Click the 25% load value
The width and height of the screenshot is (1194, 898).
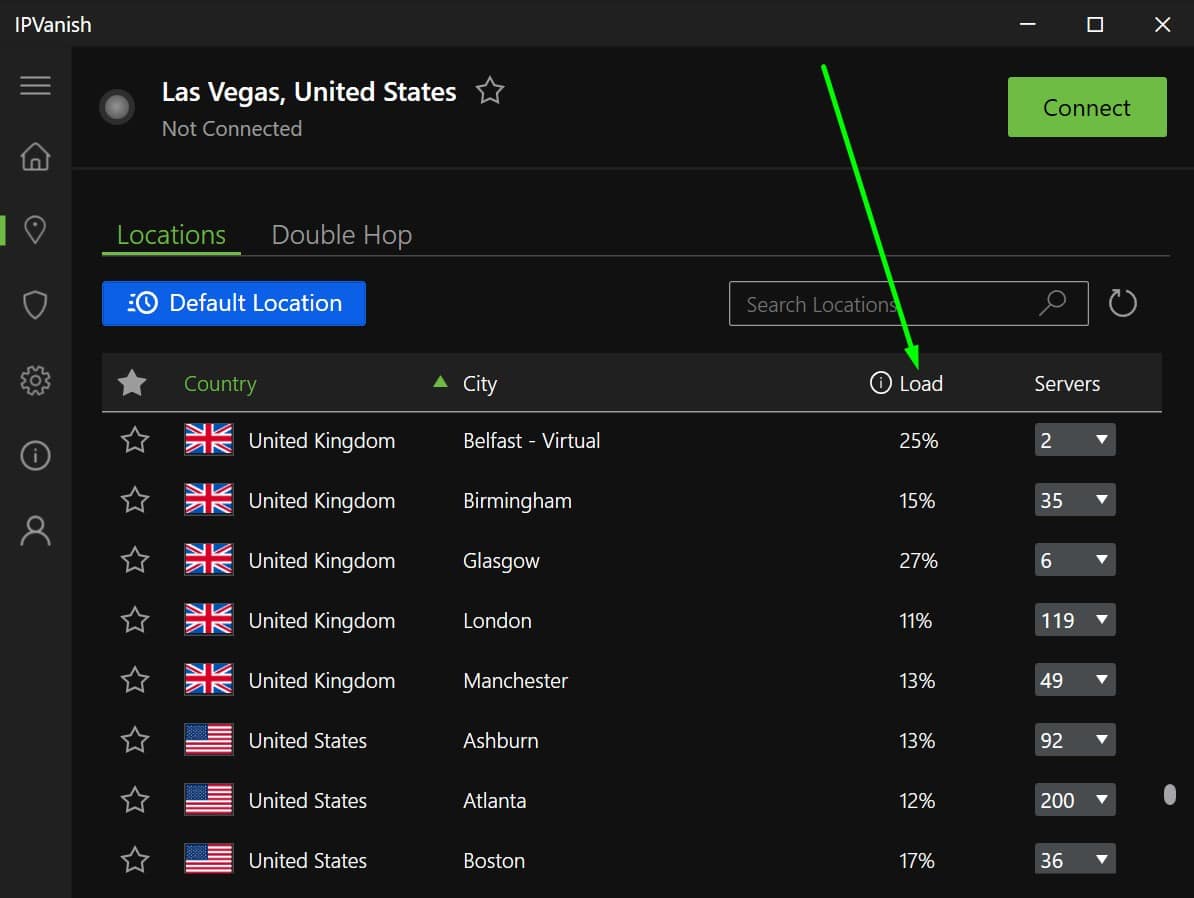point(918,440)
